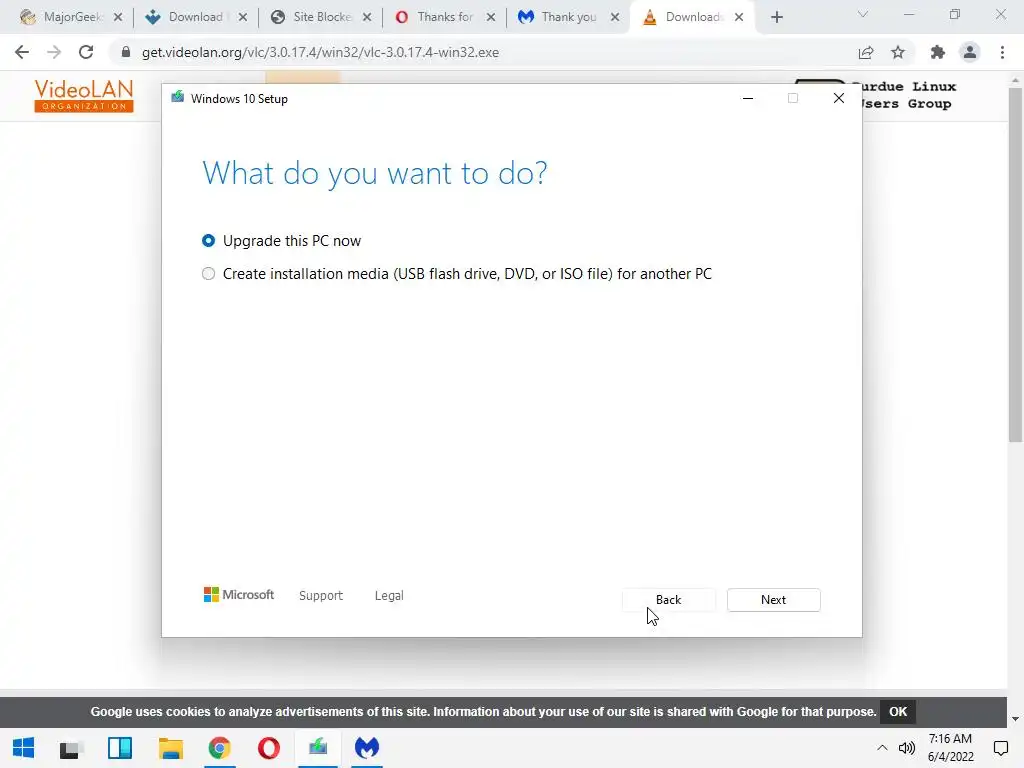
Task: Open the blue panel app on taskbar
Action: pos(120,748)
